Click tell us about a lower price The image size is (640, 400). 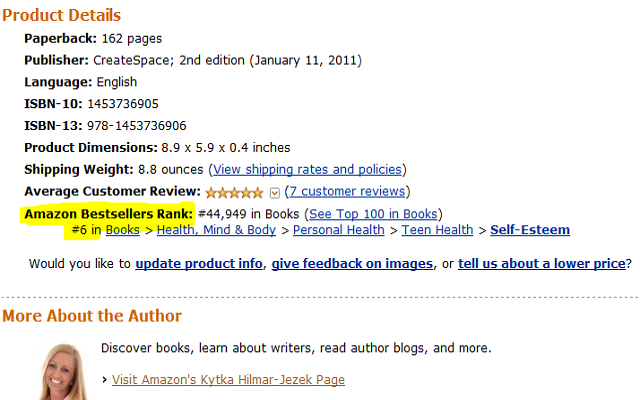(x=542, y=264)
